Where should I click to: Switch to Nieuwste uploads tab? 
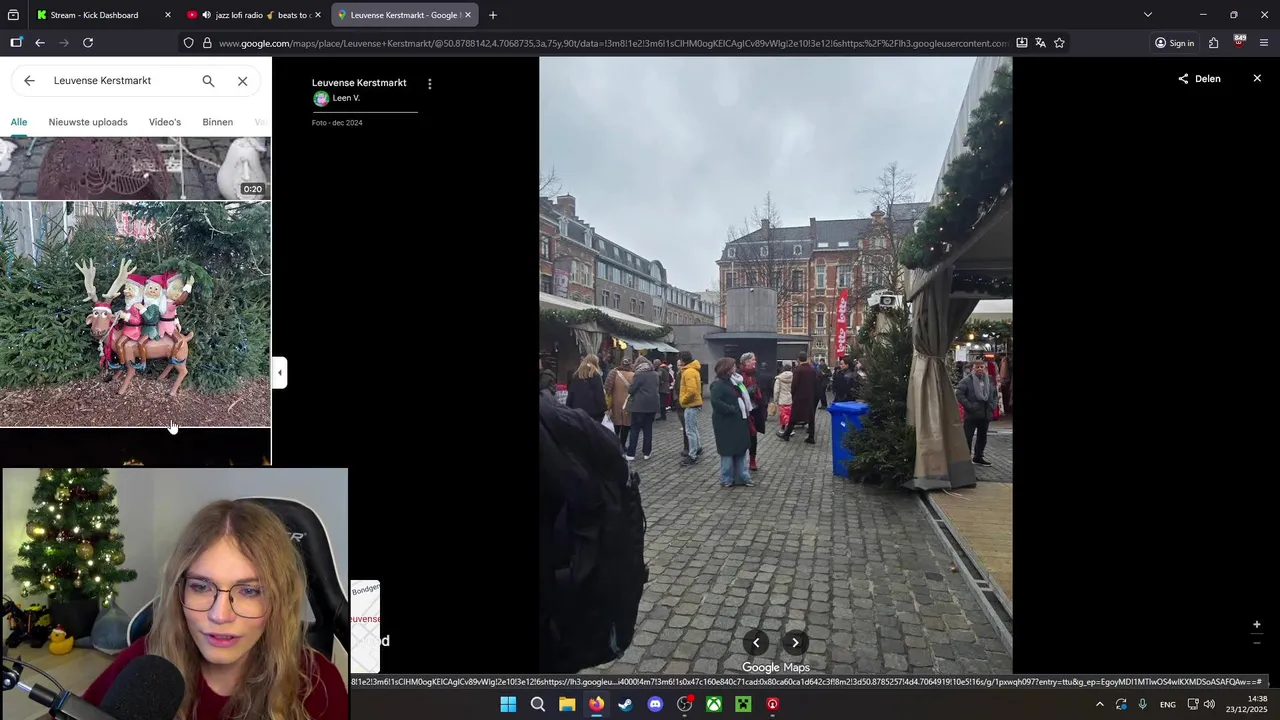click(x=88, y=122)
